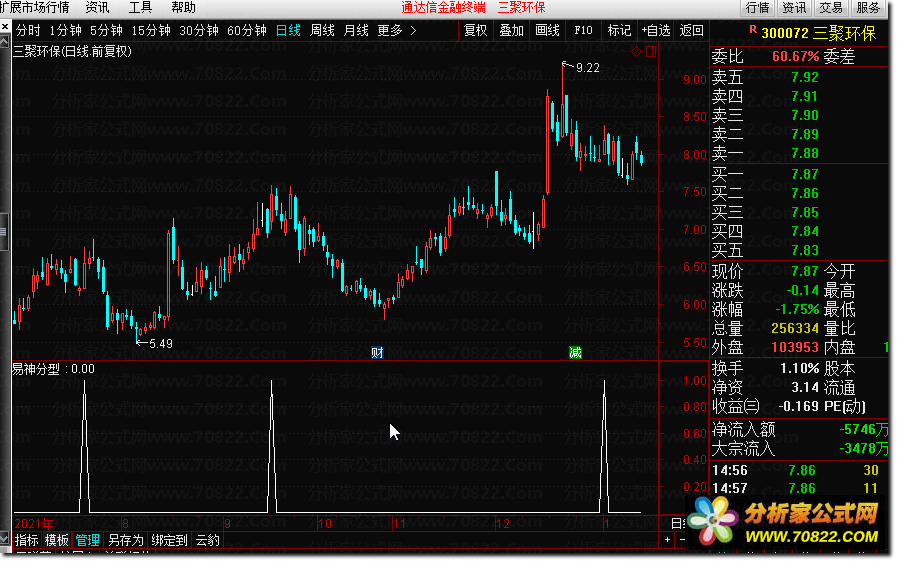
Task: Click the plus zoom icon at bottom right
Action: (668, 539)
